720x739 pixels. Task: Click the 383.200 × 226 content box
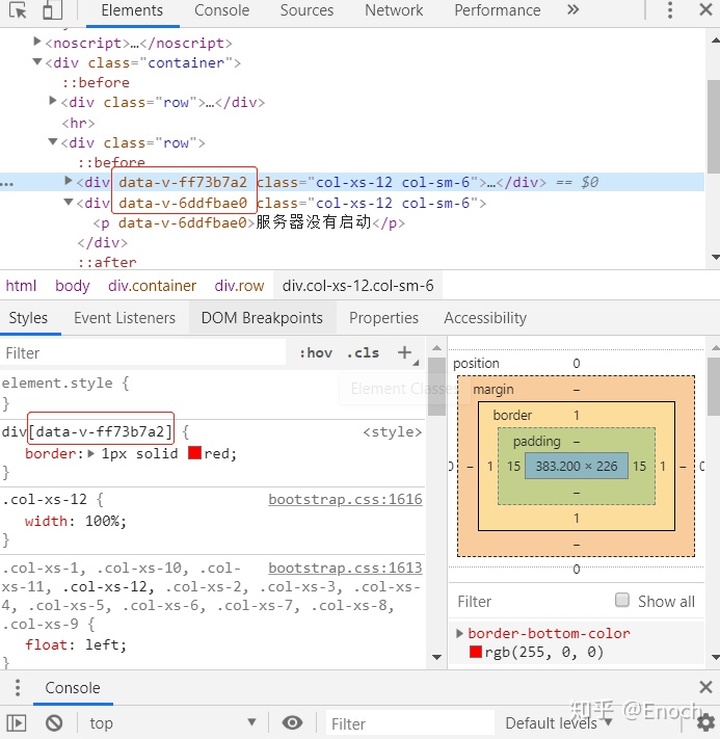[576, 466]
